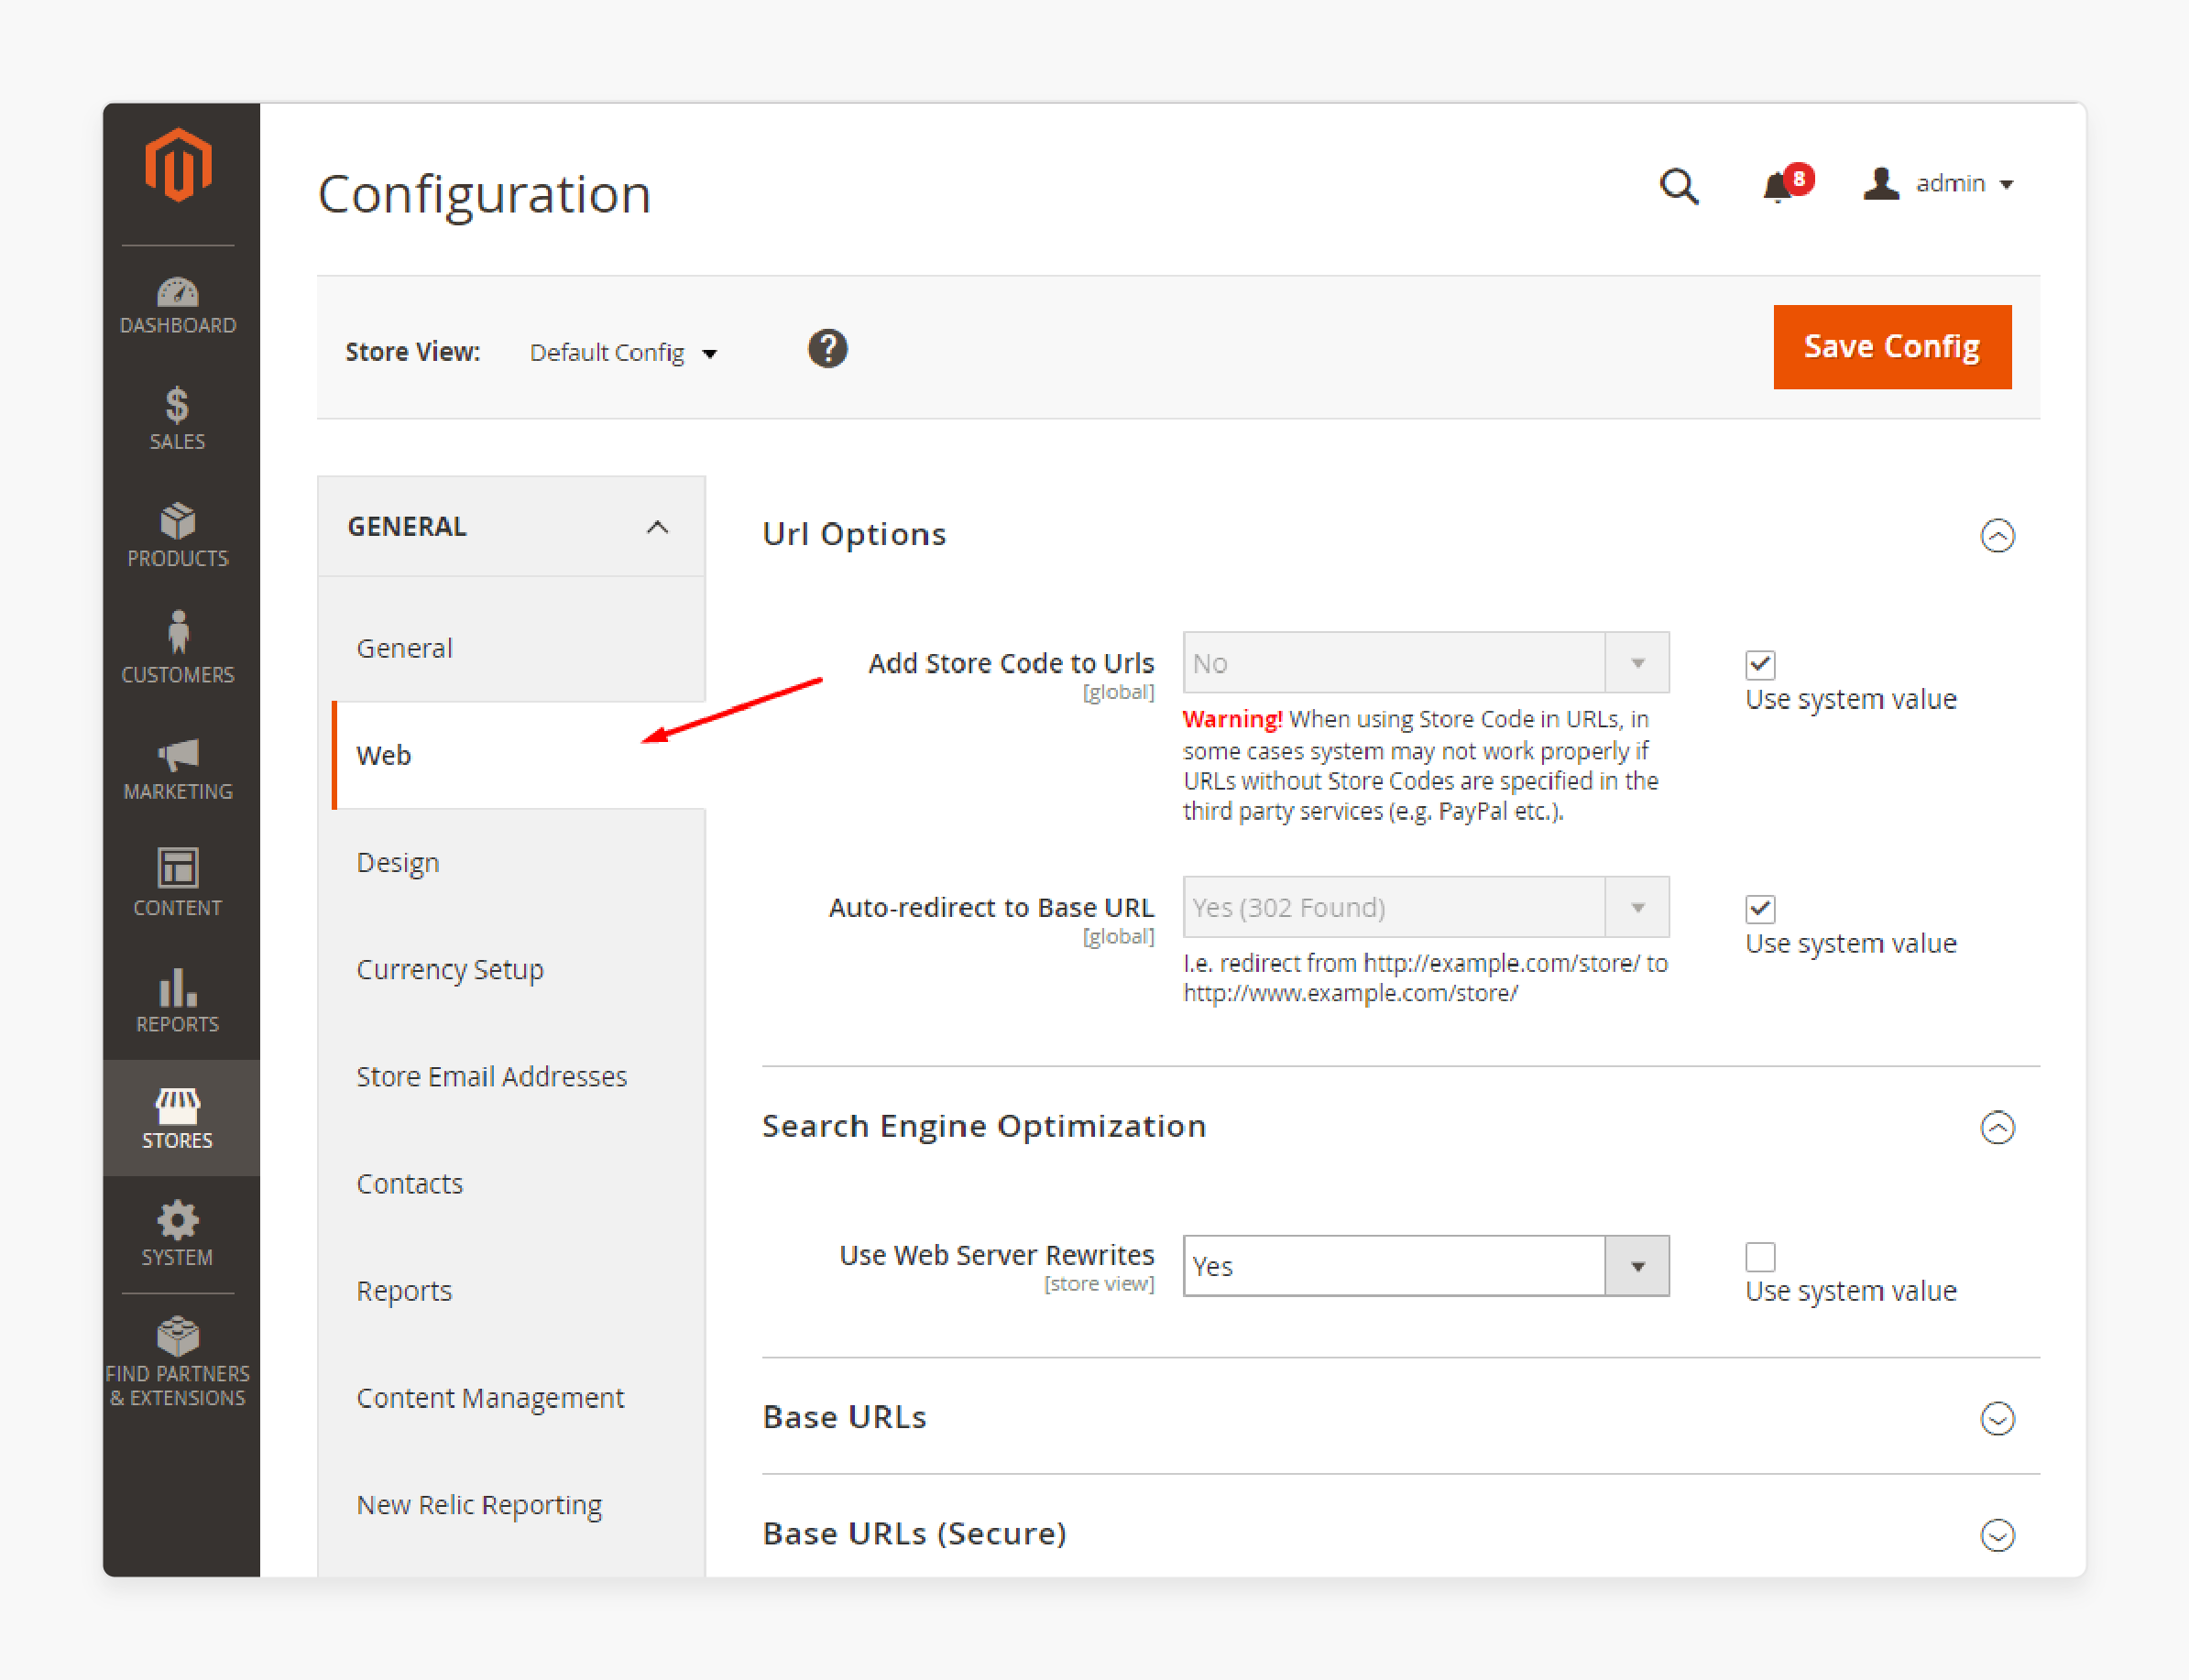This screenshot has width=2189, height=1680.
Task: Click the Magento logo
Action: [178, 166]
